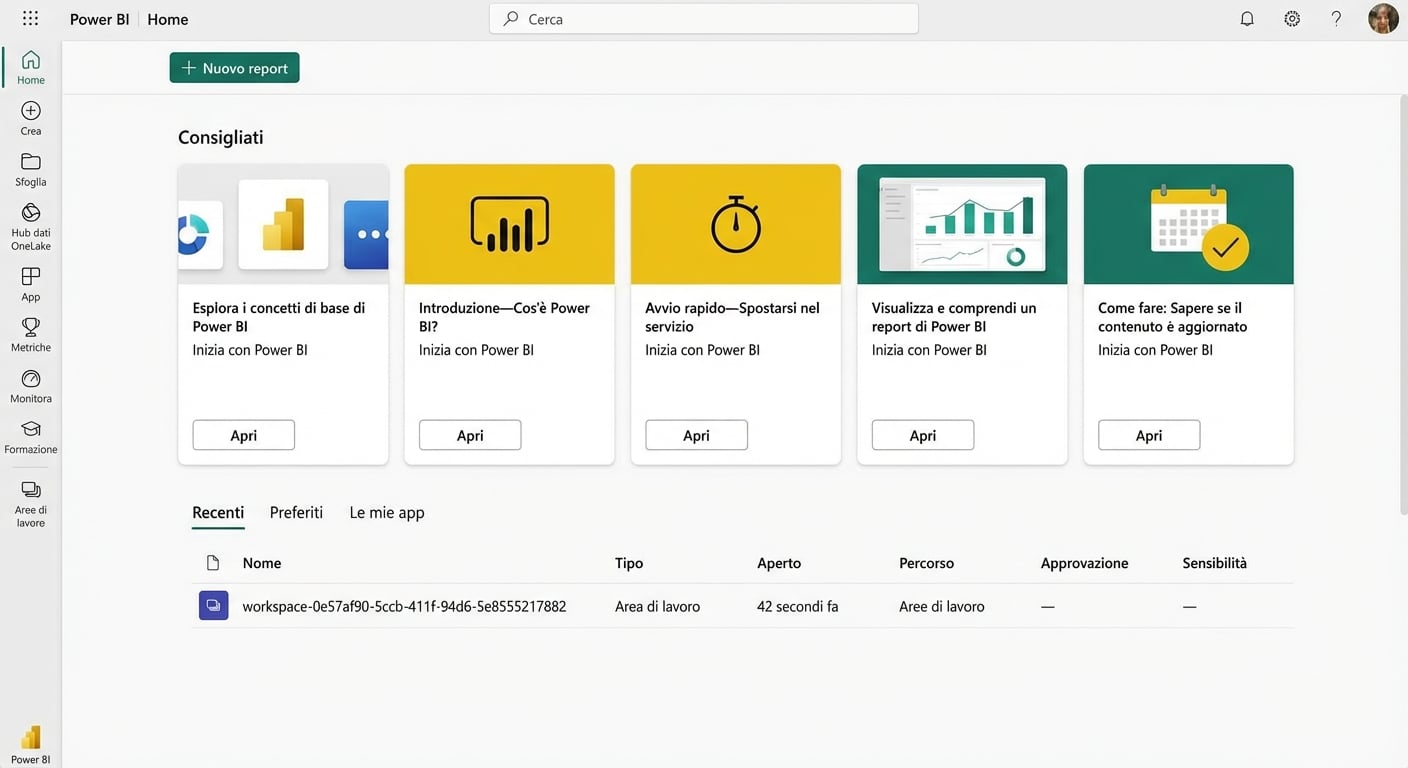Open App section in the sidebar
Screen dimensions: 1408x768
(x=31, y=284)
